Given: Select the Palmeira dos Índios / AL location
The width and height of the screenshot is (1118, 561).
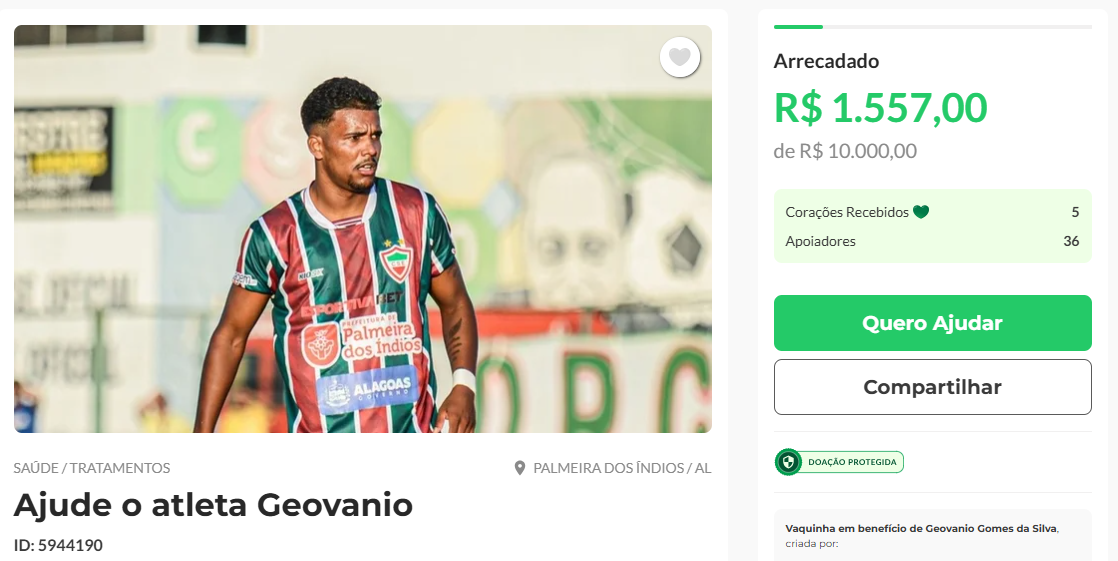Looking at the screenshot, I should 622,468.
